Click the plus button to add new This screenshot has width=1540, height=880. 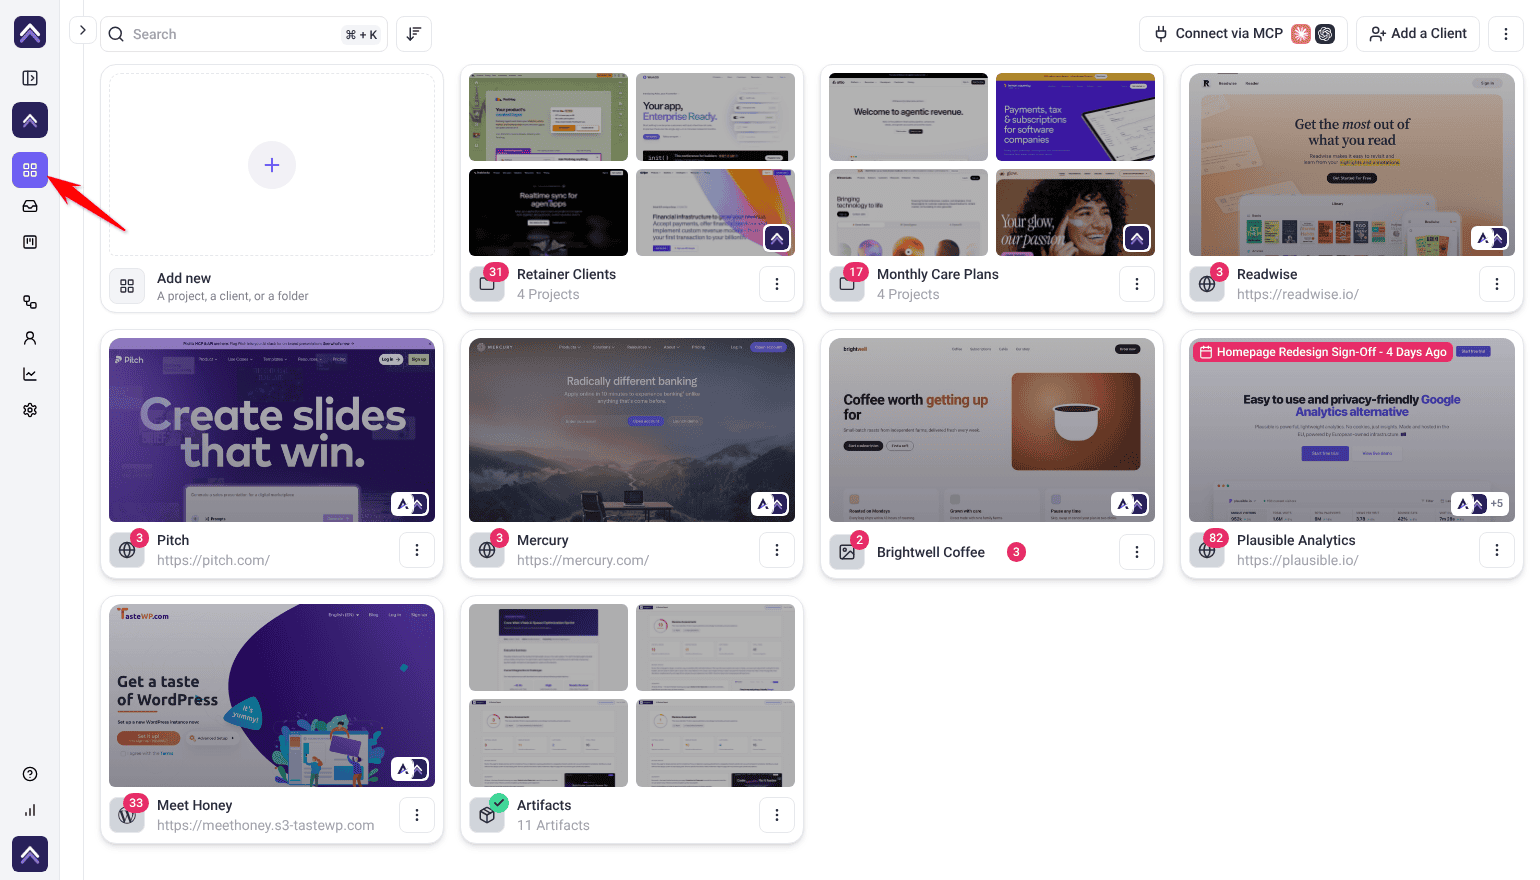[272, 165]
